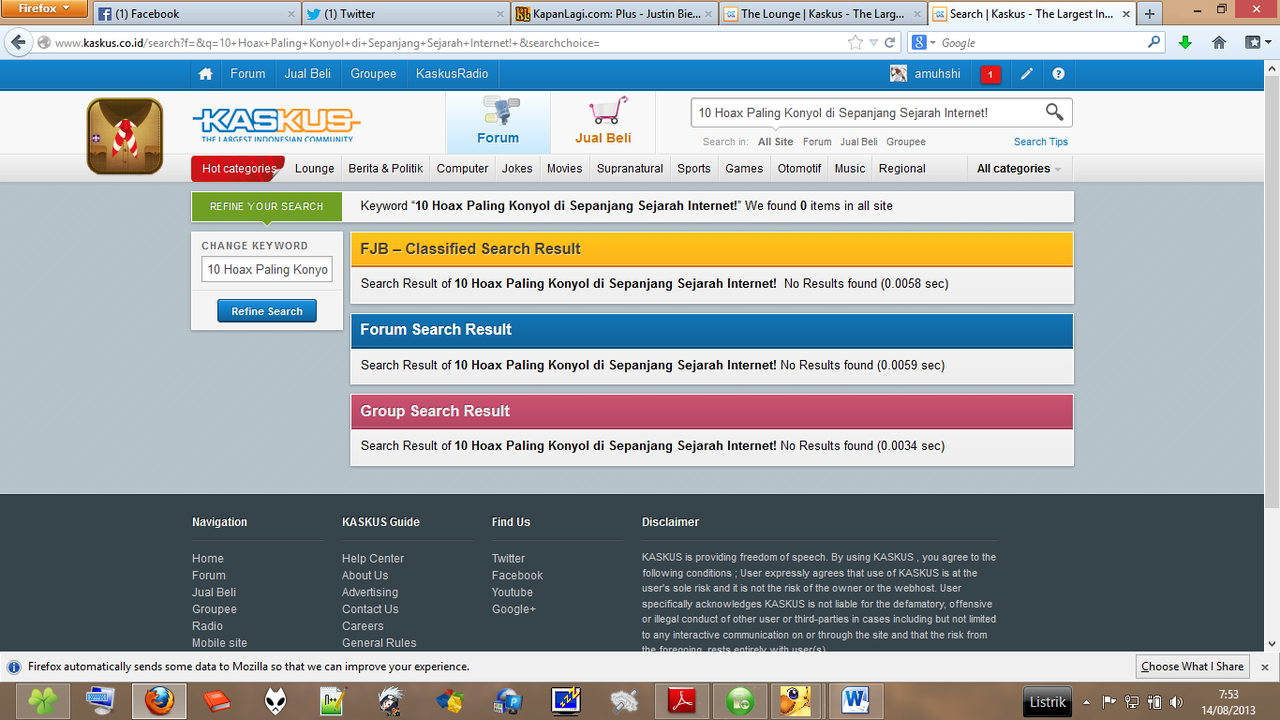This screenshot has height=720, width=1280.
Task: Click the main Kaskus search text field
Action: pos(866,113)
